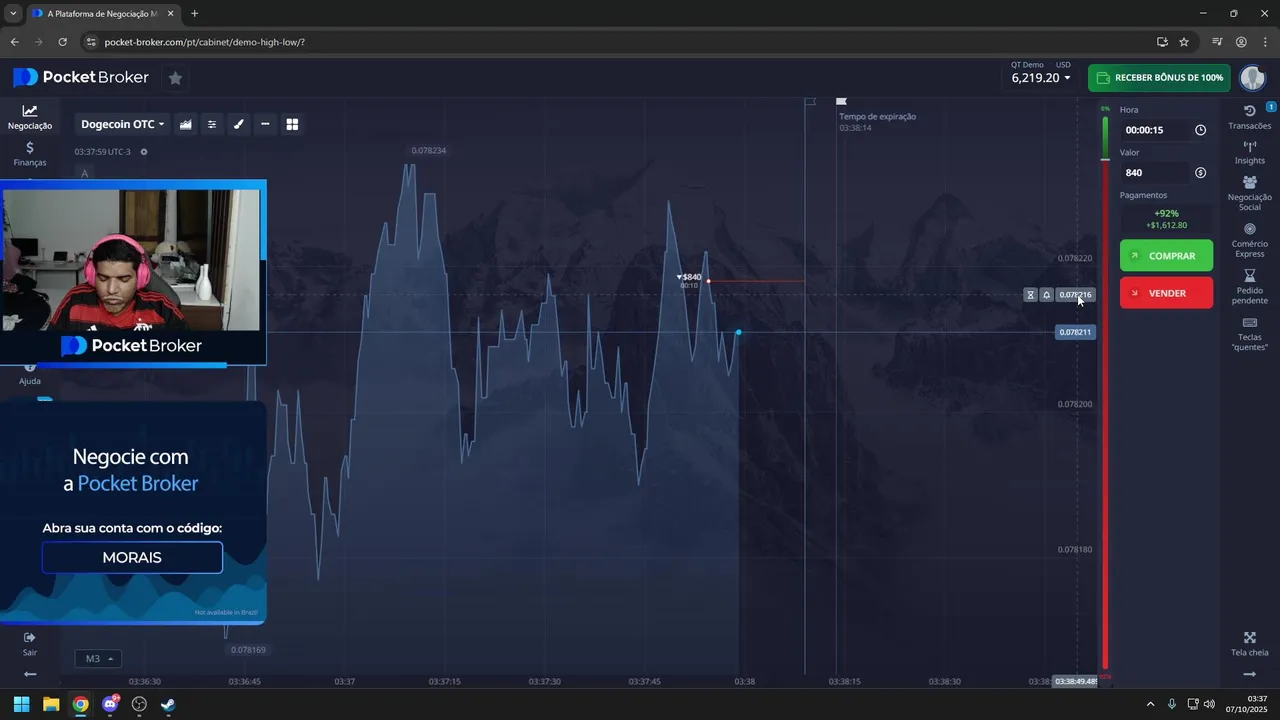Click the horizontal line tool icon
1280x720 pixels.
[265, 124]
